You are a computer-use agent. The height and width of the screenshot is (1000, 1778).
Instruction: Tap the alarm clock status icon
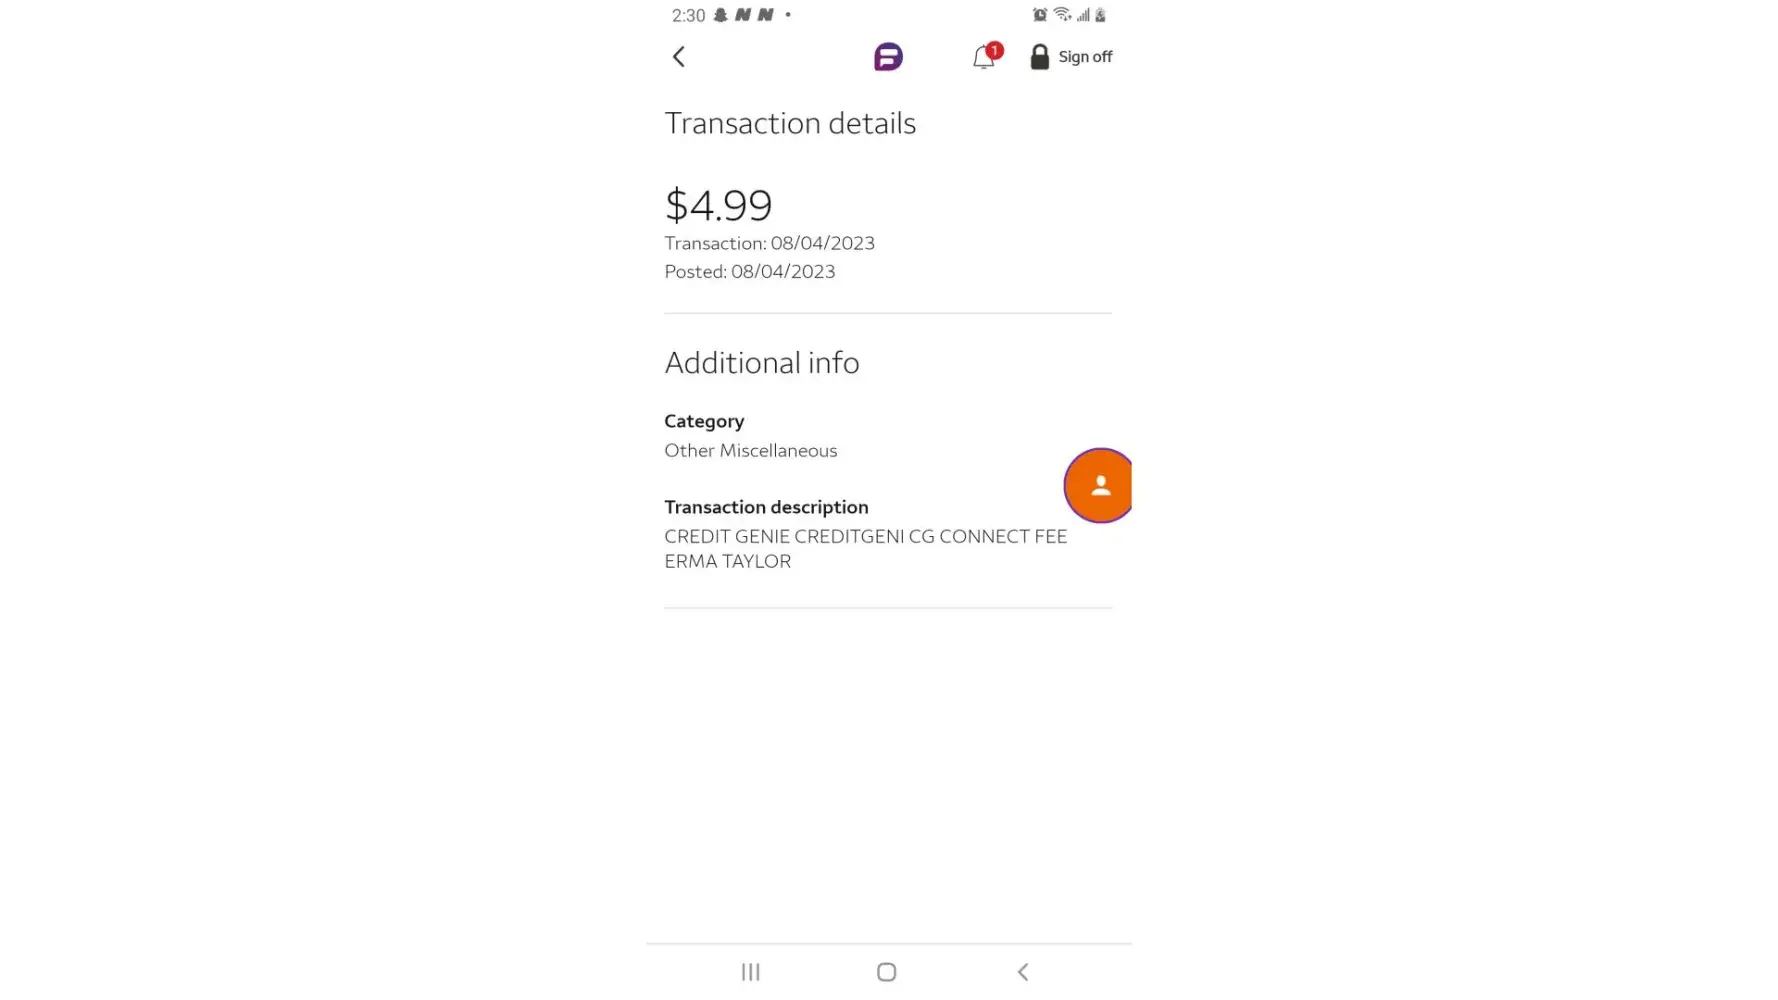(x=1040, y=15)
